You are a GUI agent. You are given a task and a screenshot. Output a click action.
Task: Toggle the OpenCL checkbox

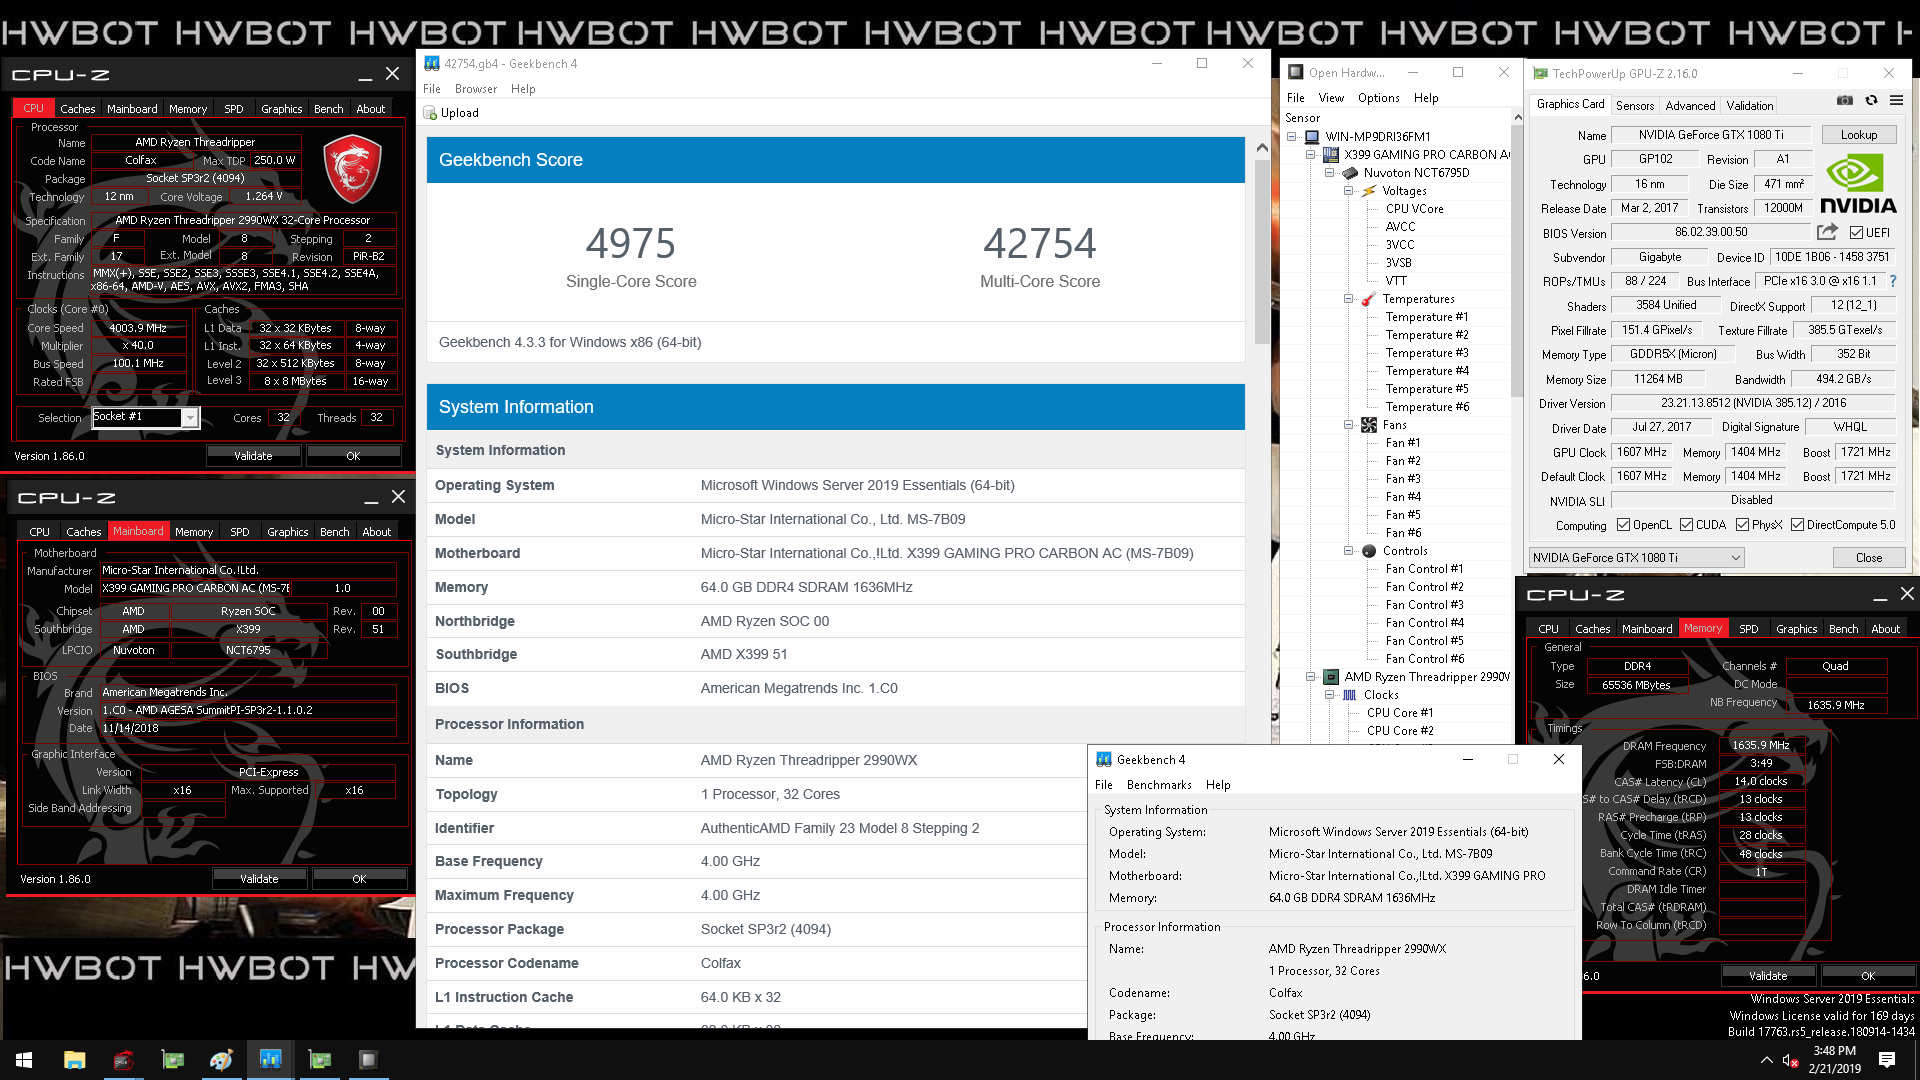coord(1624,525)
